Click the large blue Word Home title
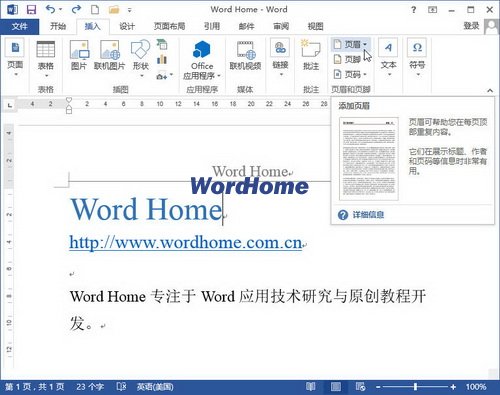Screen dimensions: 500x395 (146, 209)
